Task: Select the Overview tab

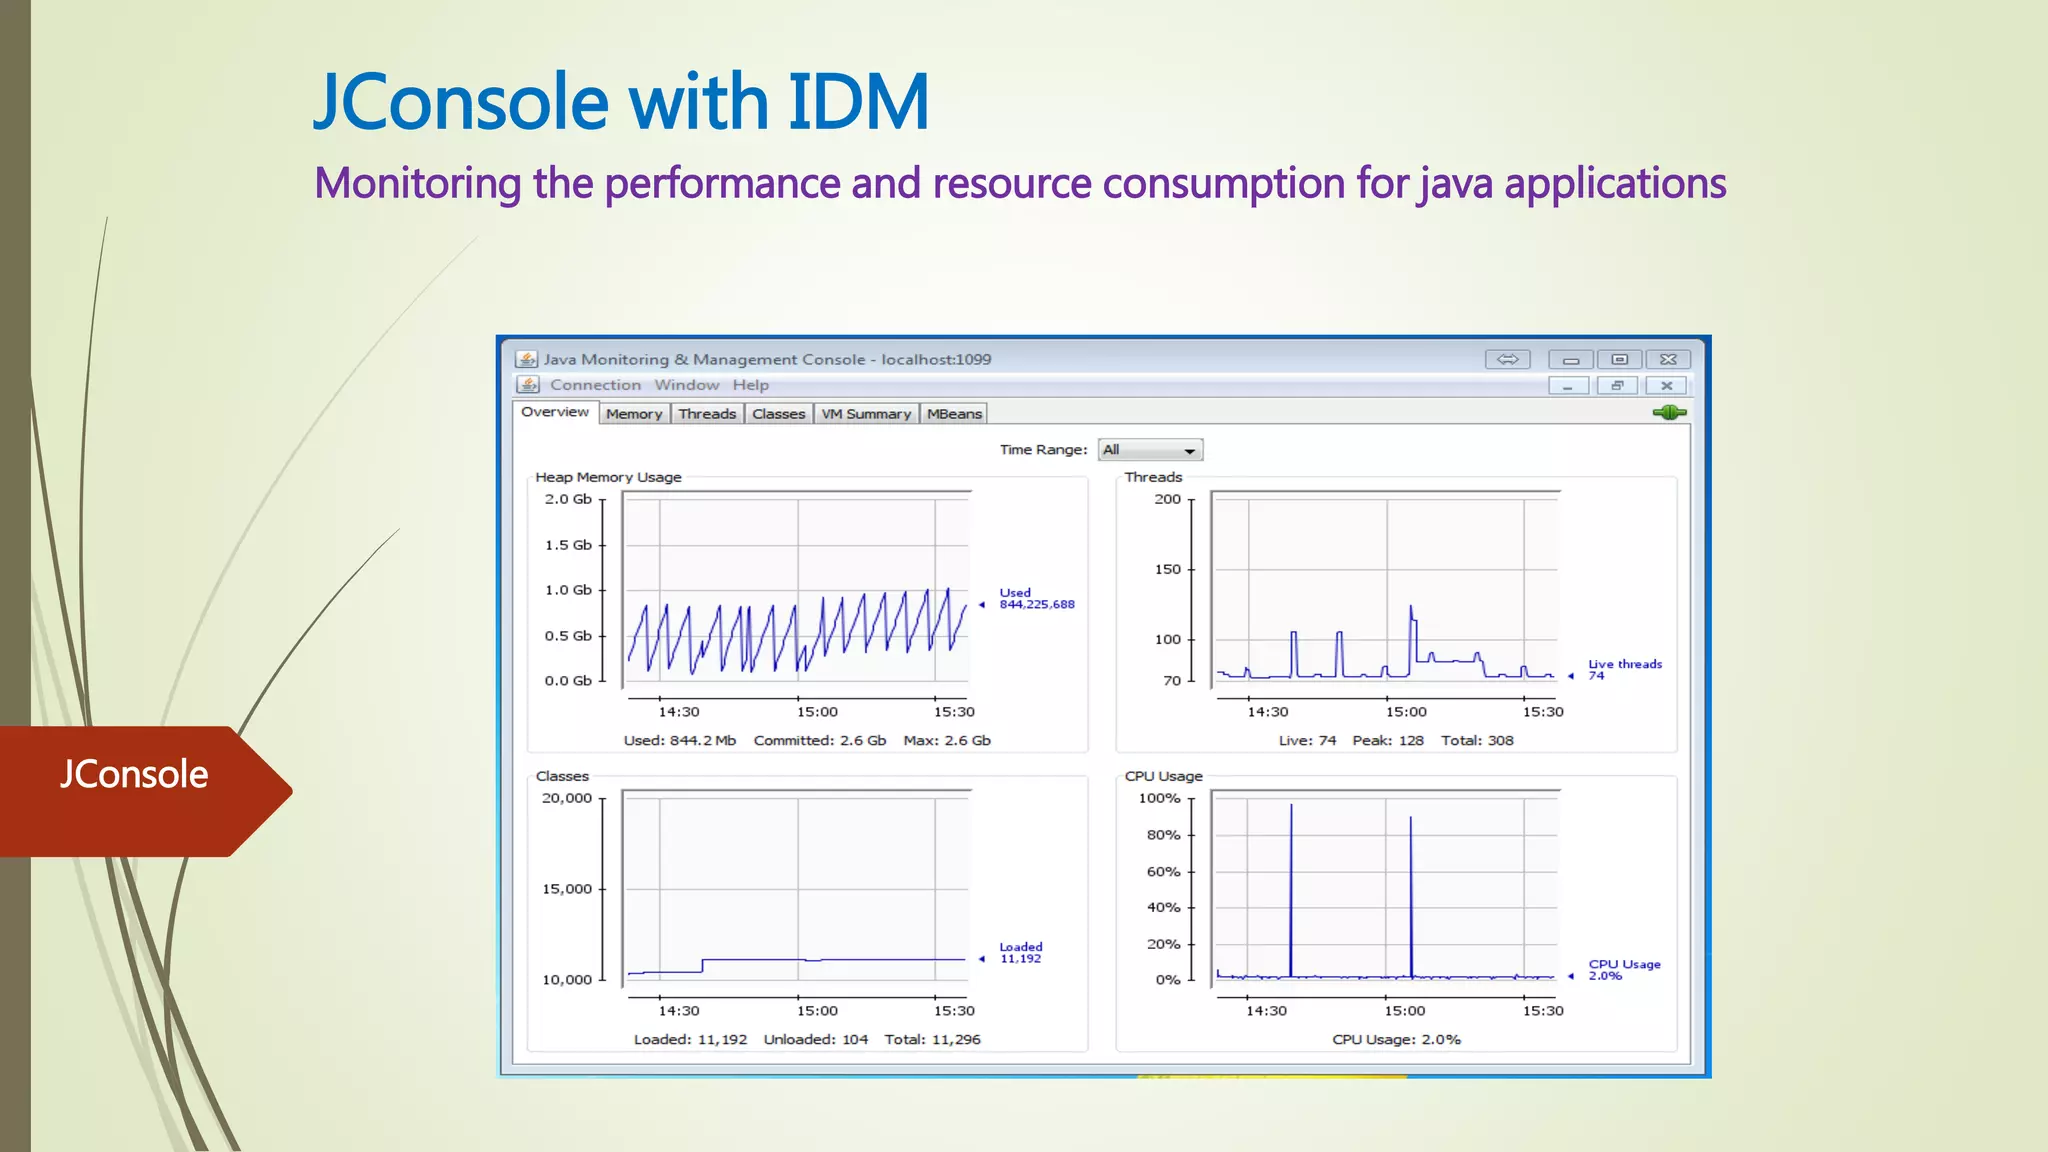Action: (555, 412)
